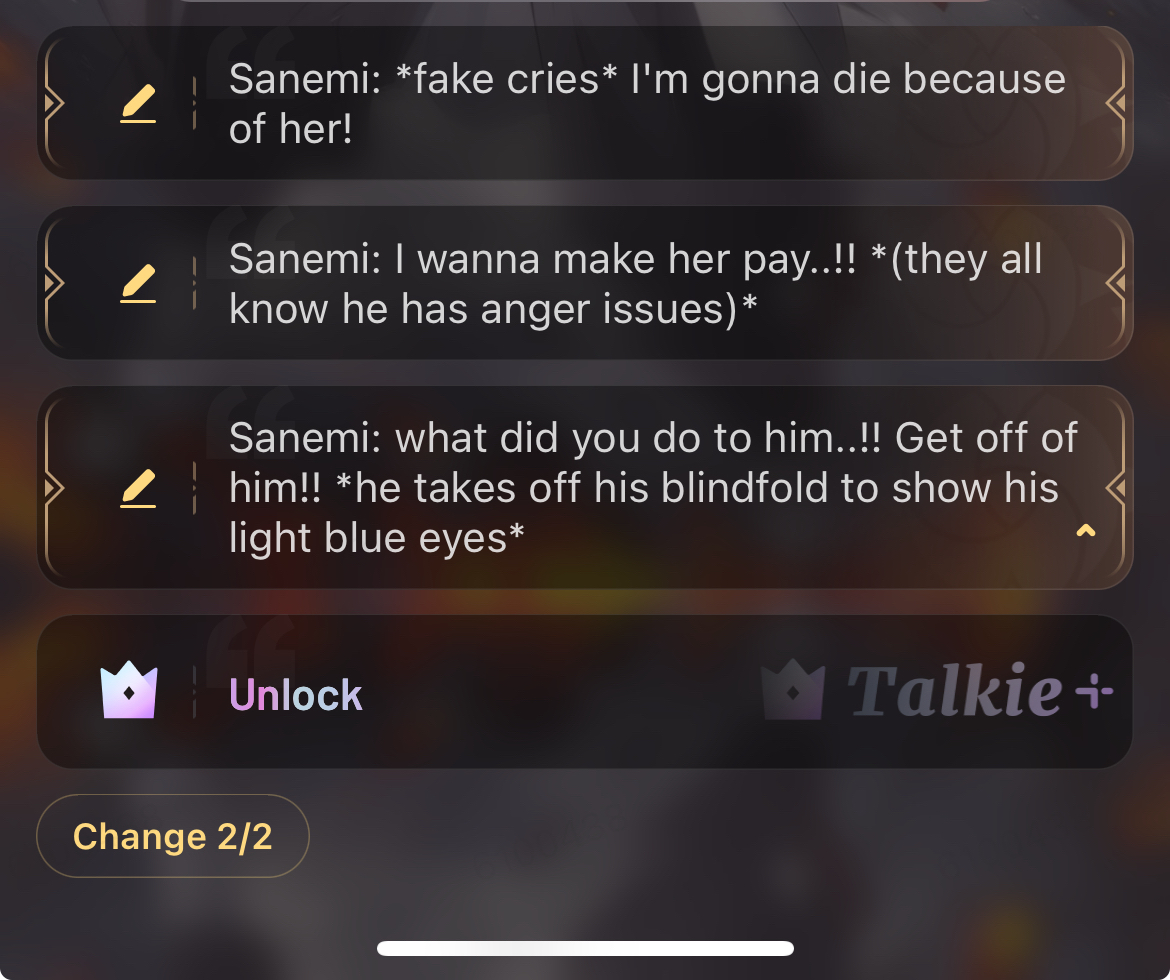Image resolution: width=1170 pixels, height=980 pixels.
Task: Collapse suggestions using the yellow up caret
Action: pyautogui.click(x=1086, y=531)
